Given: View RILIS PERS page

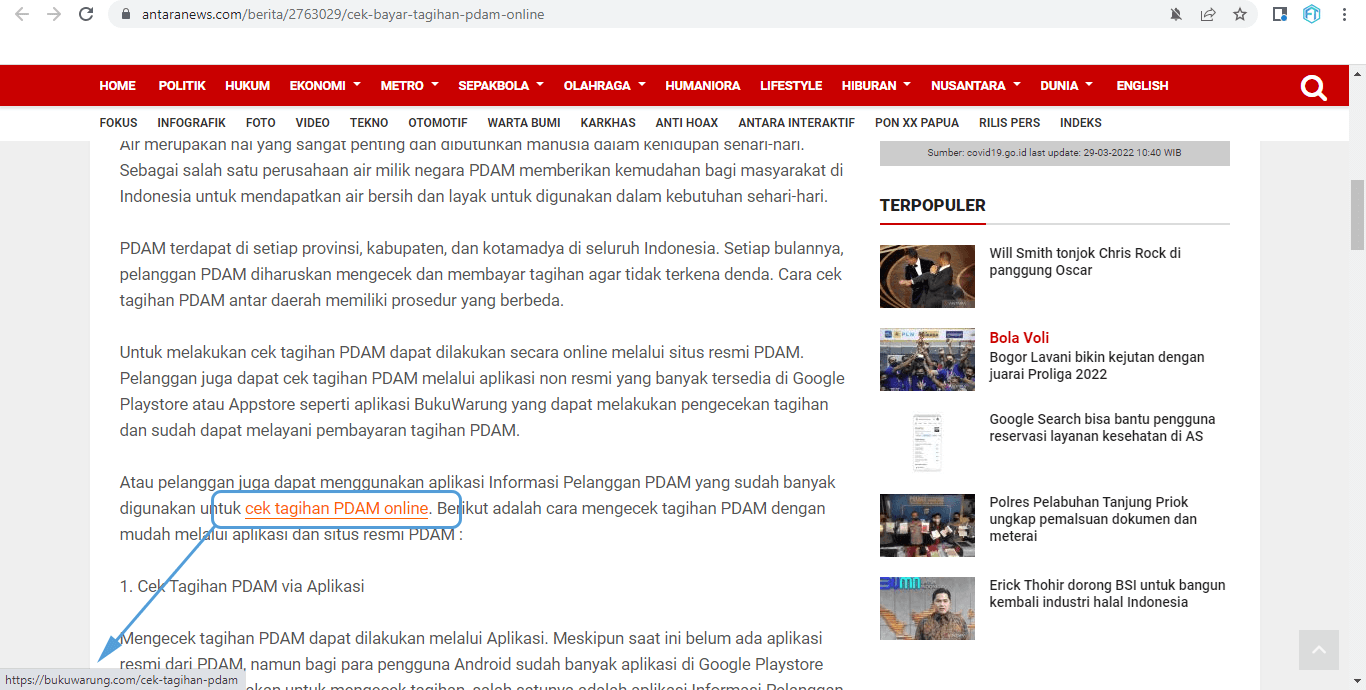Looking at the screenshot, I should pyautogui.click(x=1010, y=123).
